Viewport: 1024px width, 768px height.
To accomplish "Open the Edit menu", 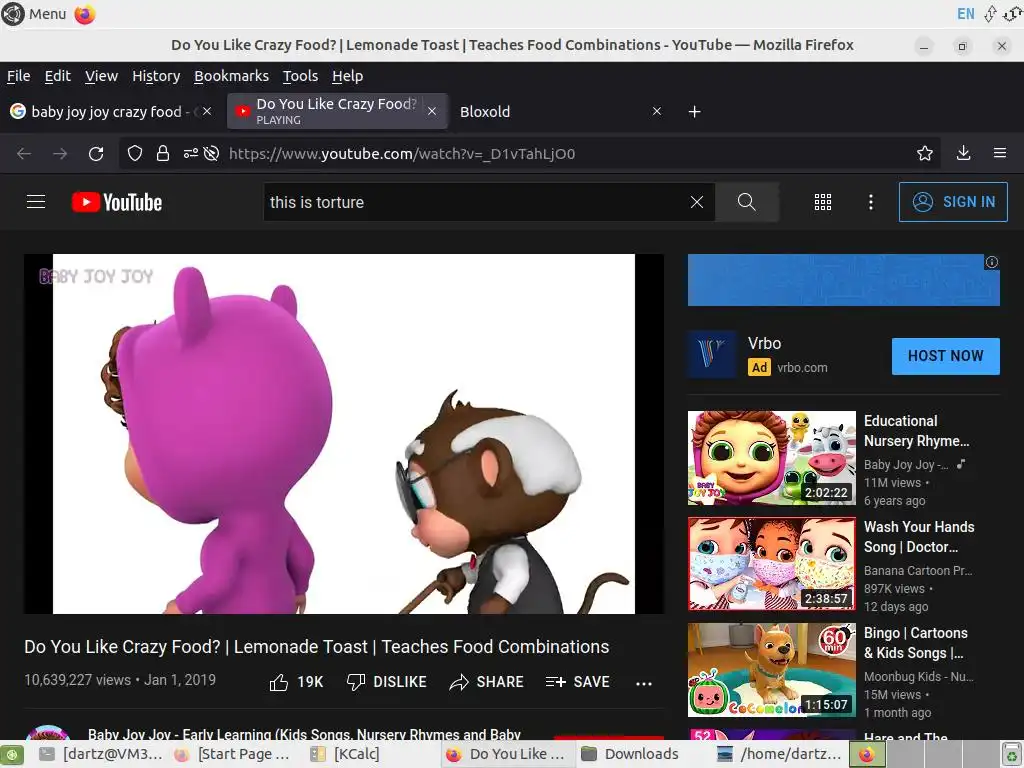I will tap(57, 76).
